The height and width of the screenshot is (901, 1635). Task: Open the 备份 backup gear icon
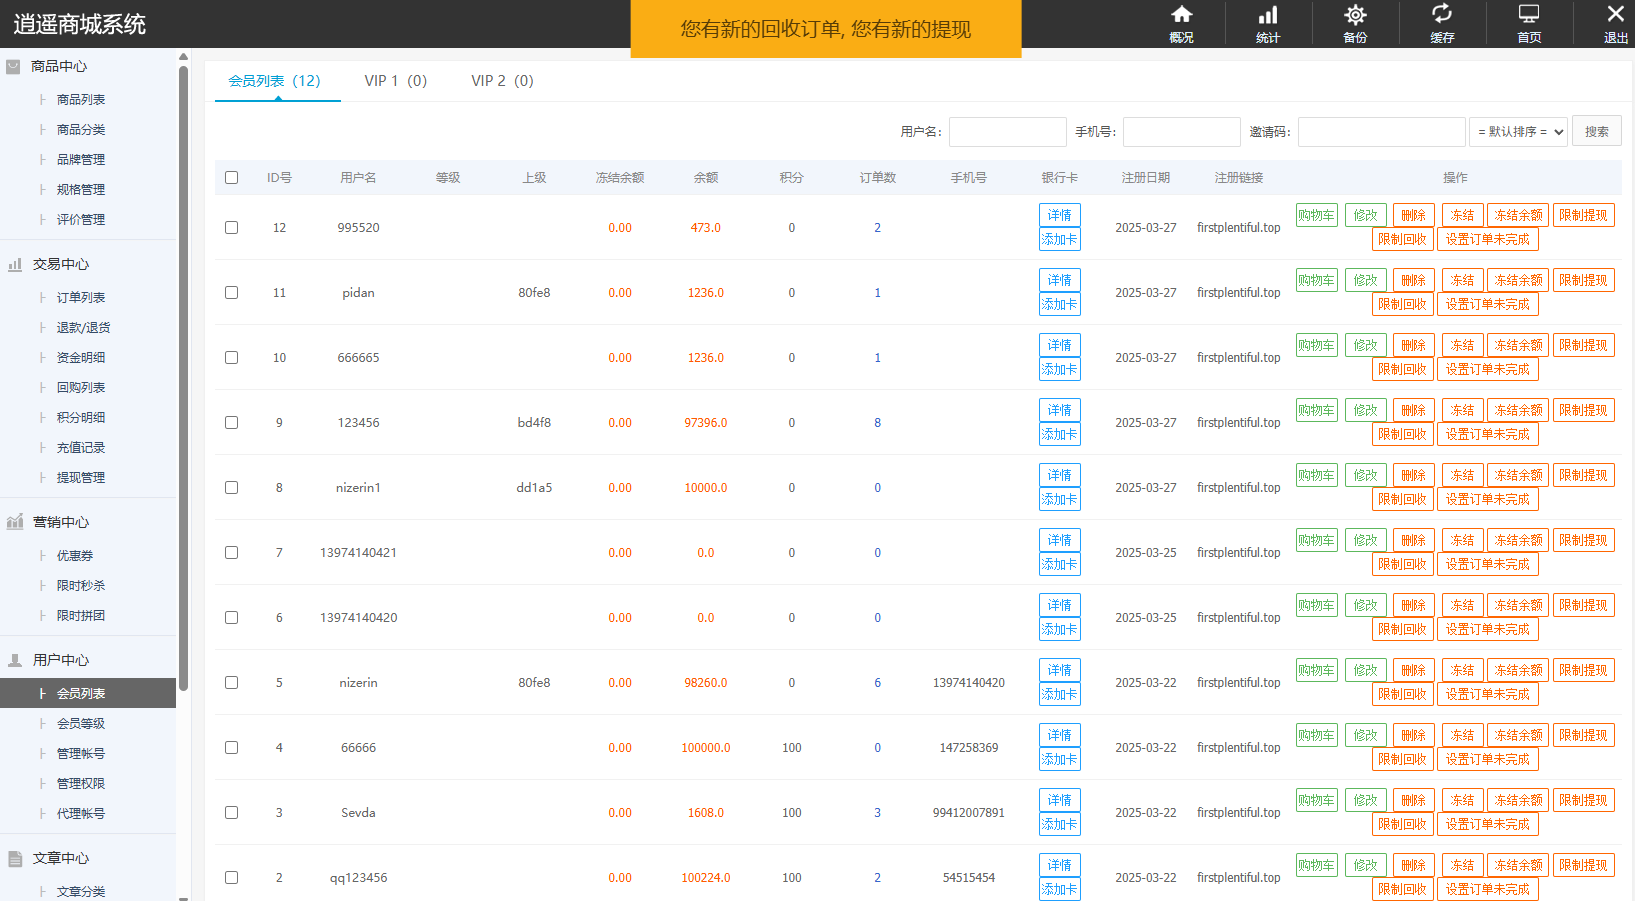point(1355,15)
